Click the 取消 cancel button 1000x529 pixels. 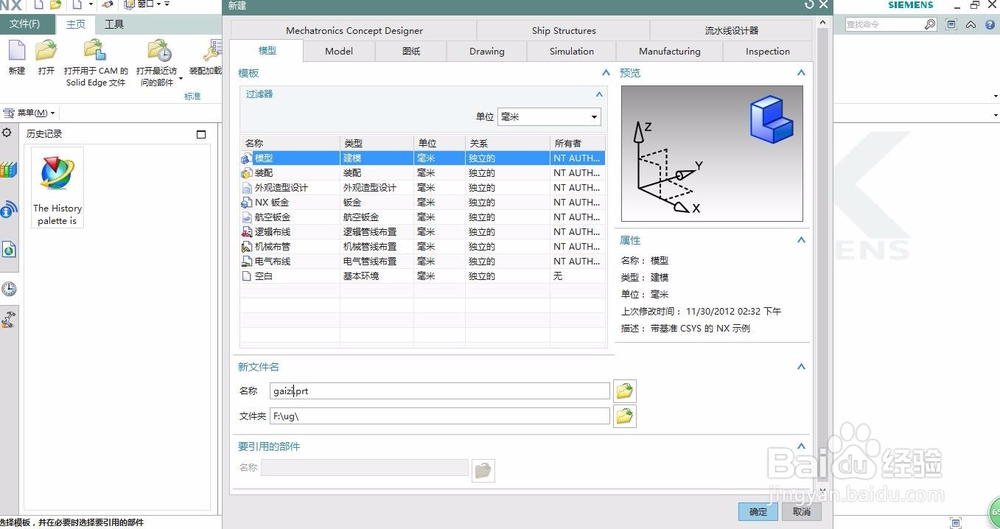tap(801, 511)
